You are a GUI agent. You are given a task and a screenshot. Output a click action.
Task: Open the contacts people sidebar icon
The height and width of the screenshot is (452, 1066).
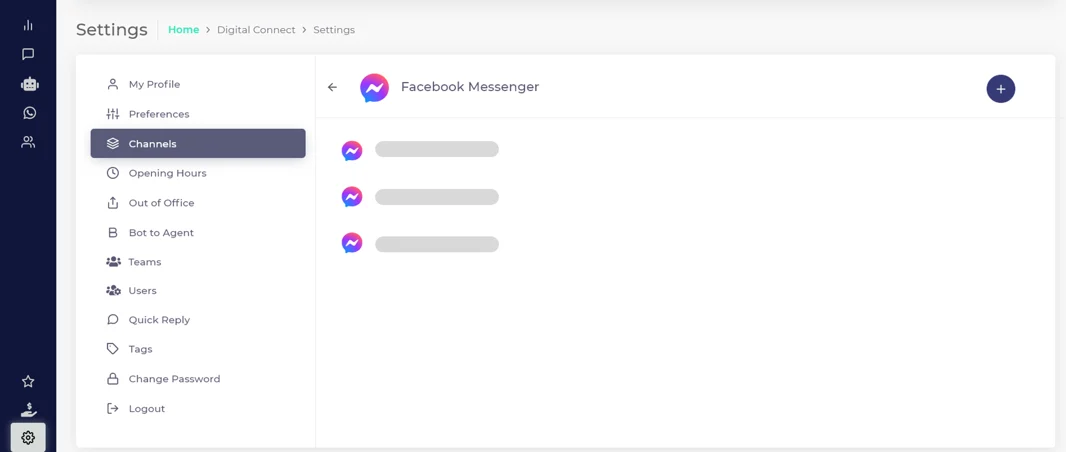(28, 142)
